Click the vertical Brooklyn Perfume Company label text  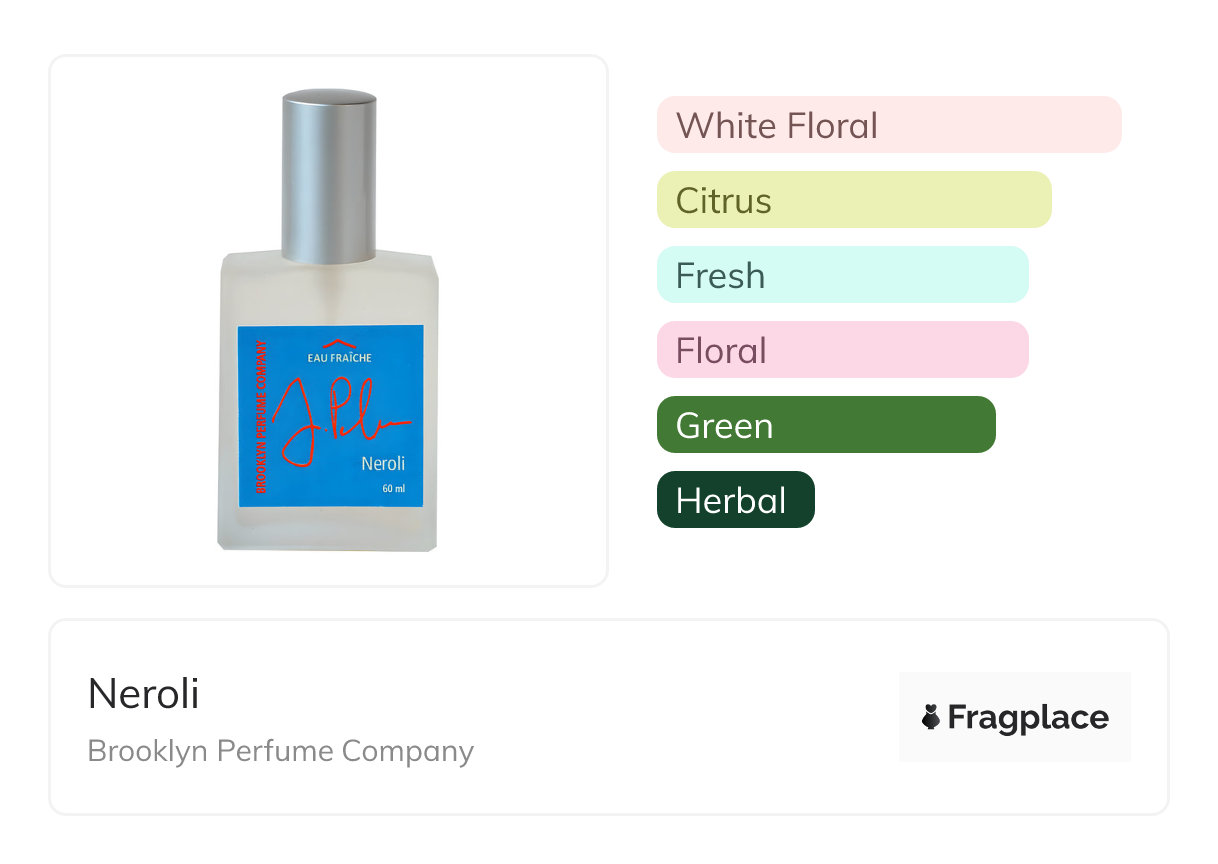tap(262, 418)
